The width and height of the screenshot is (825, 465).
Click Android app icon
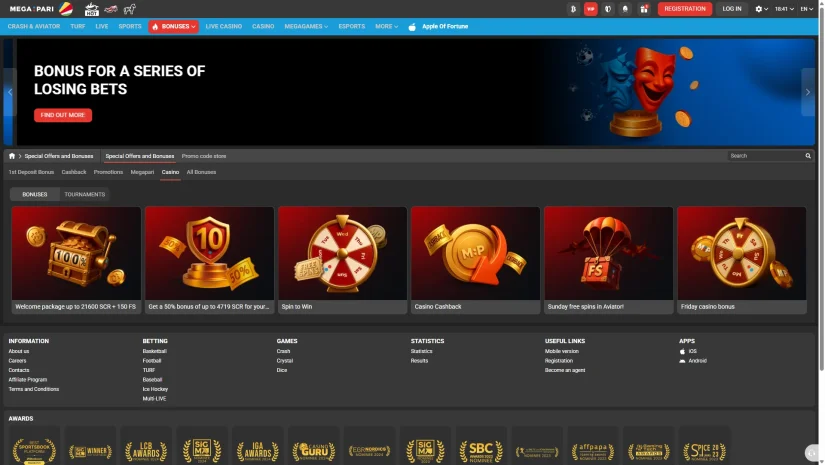682,361
